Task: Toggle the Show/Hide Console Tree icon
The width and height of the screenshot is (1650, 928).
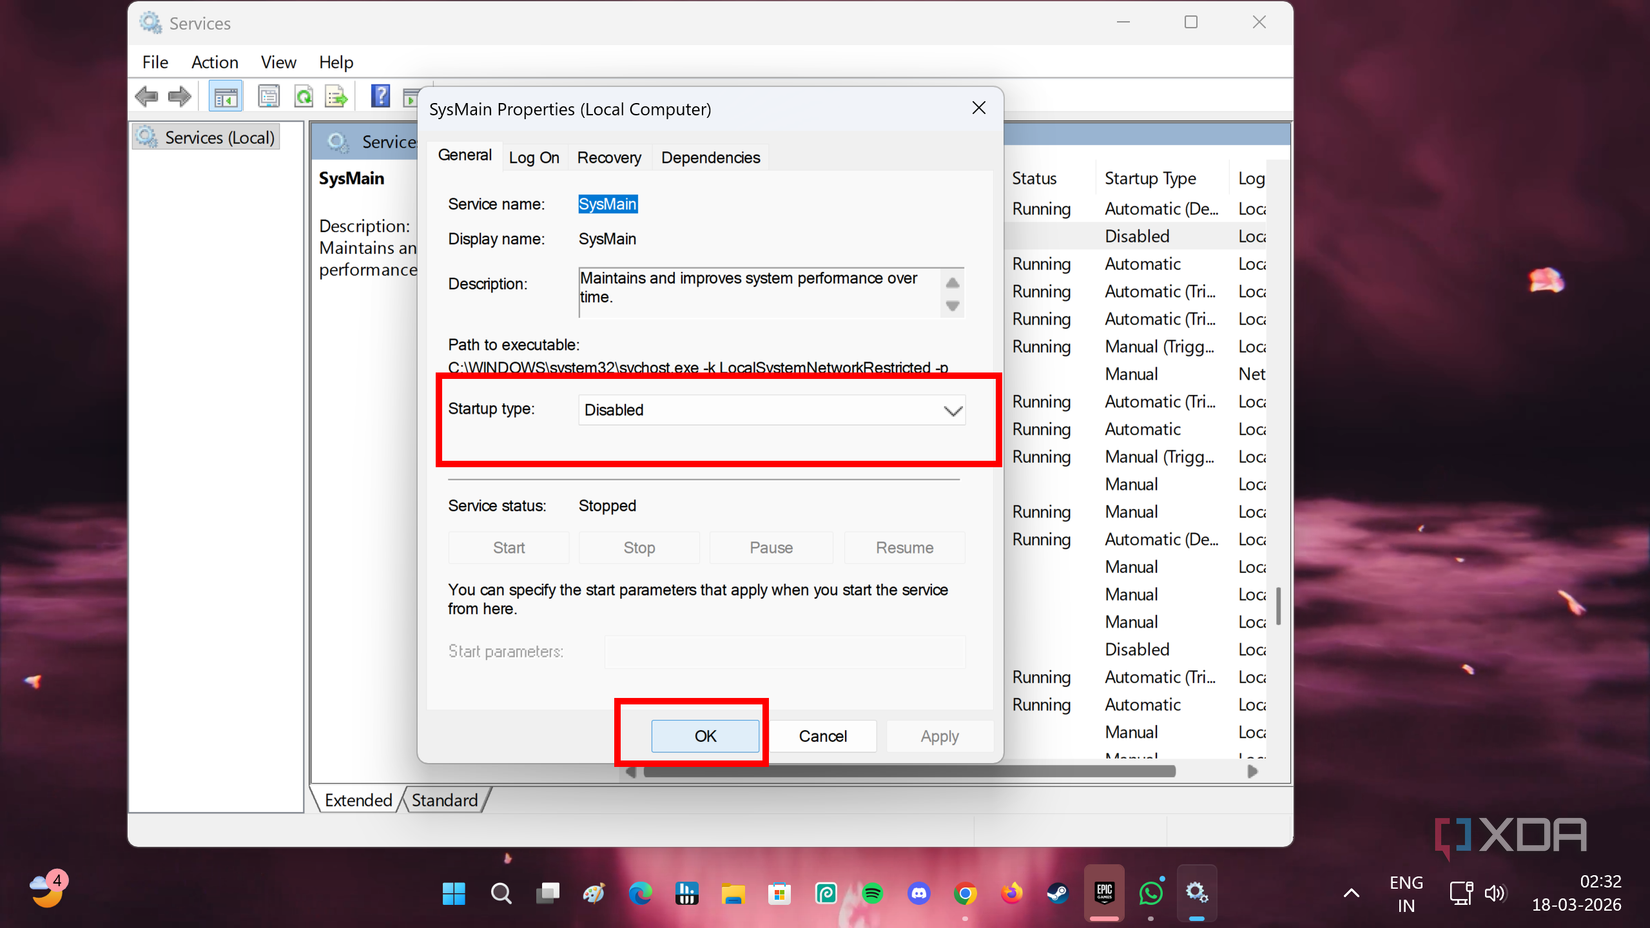Action: coord(225,95)
